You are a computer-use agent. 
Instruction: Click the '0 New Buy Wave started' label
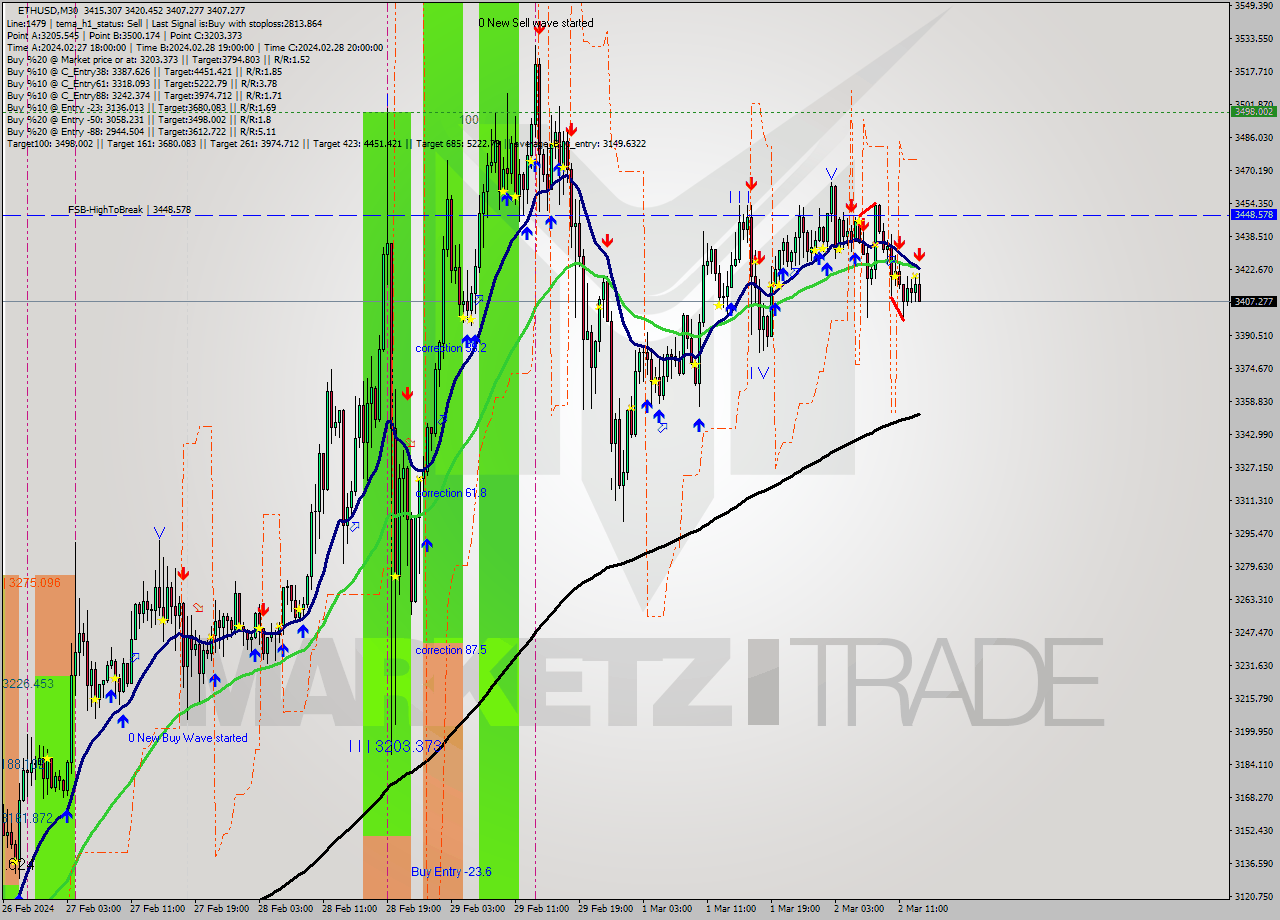coord(188,738)
